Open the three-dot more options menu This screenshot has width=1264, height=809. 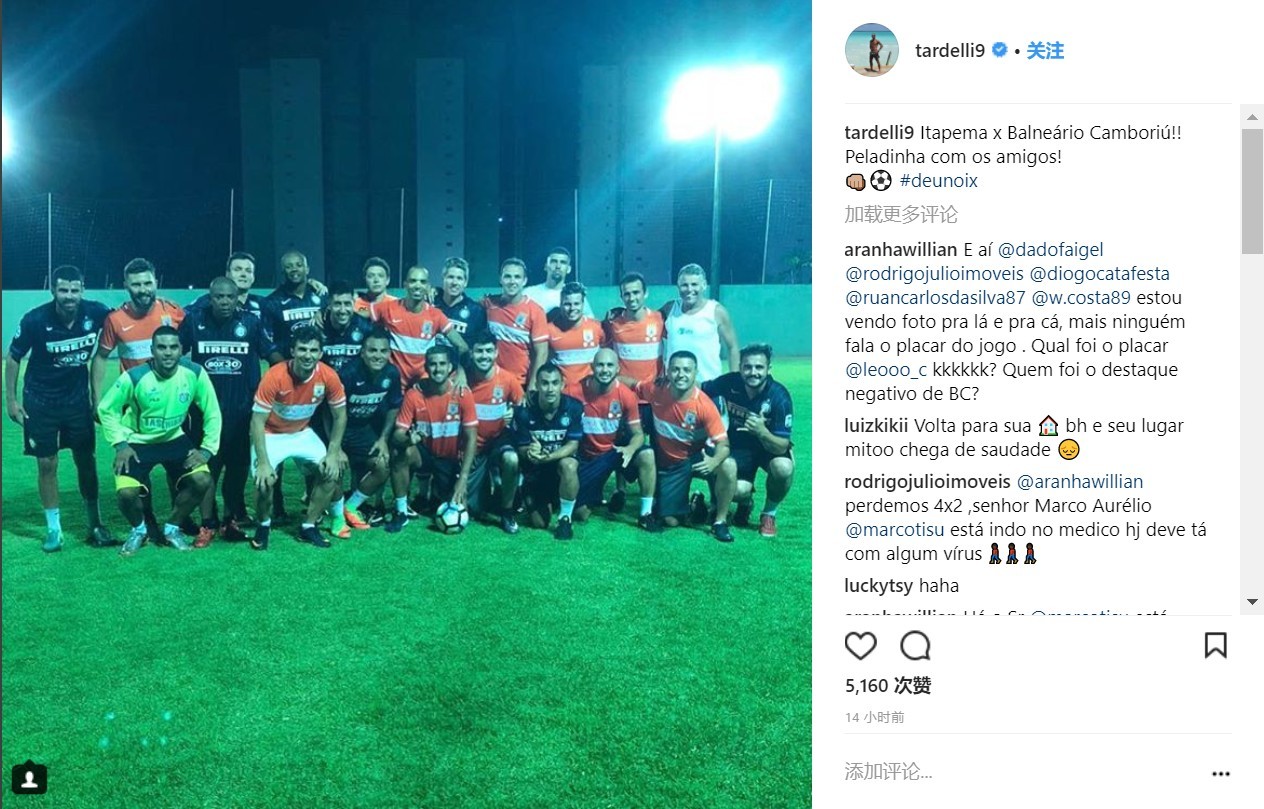1220,773
